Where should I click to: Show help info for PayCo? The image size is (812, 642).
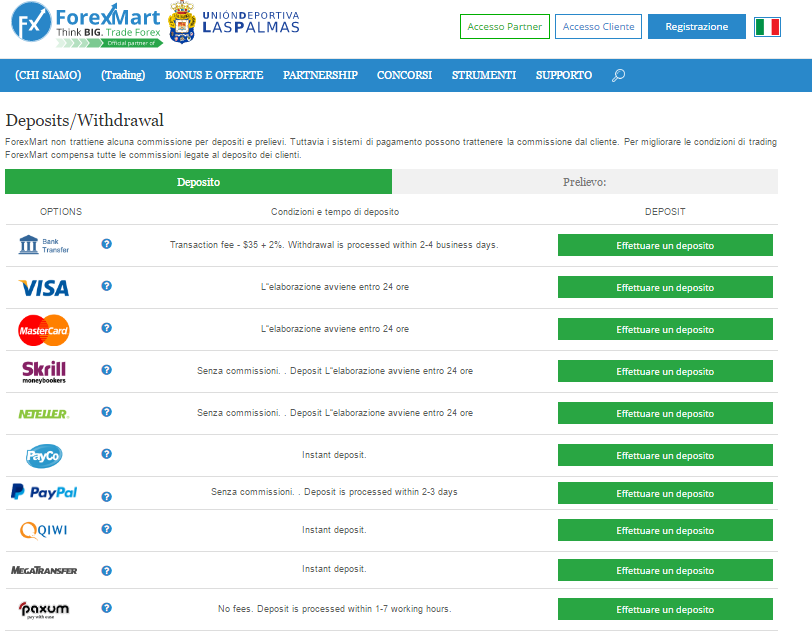(x=107, y=454)
